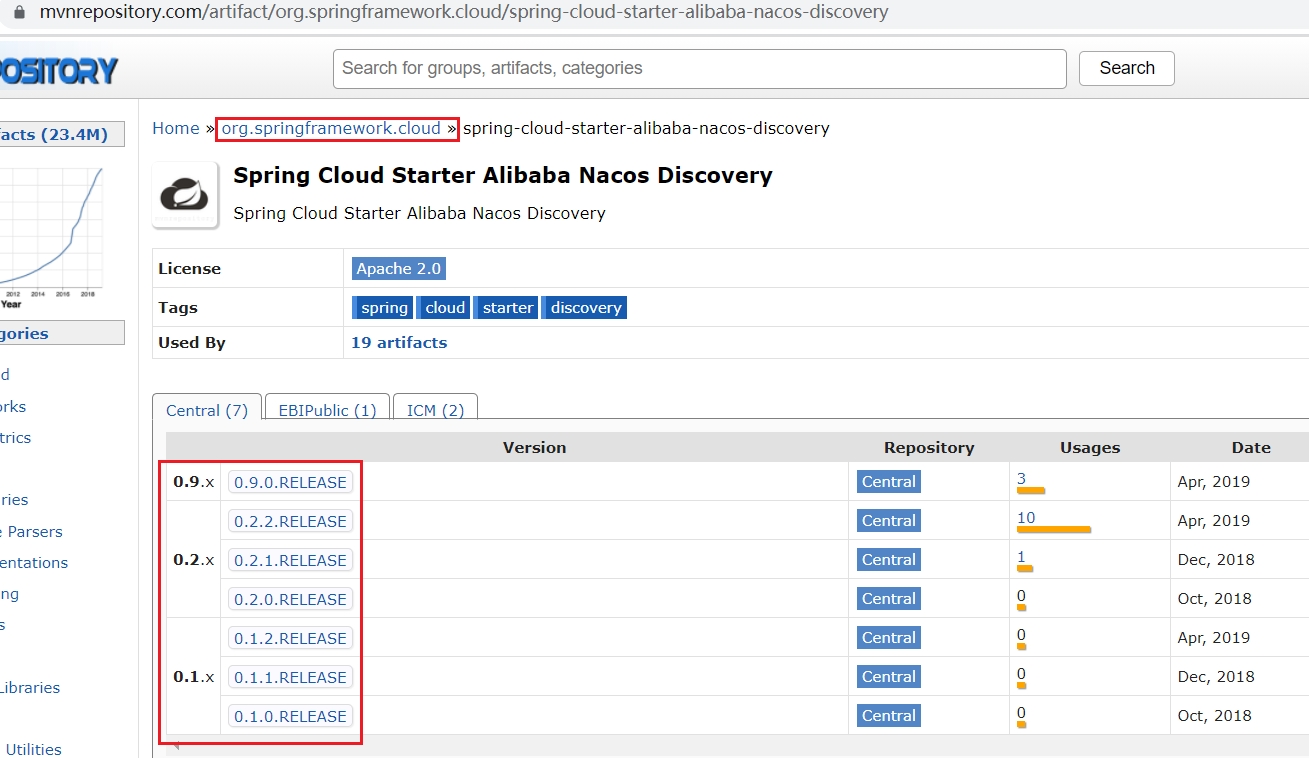
Task: Open the ICM (2) repository tab
Action: [x=435, y=408]
